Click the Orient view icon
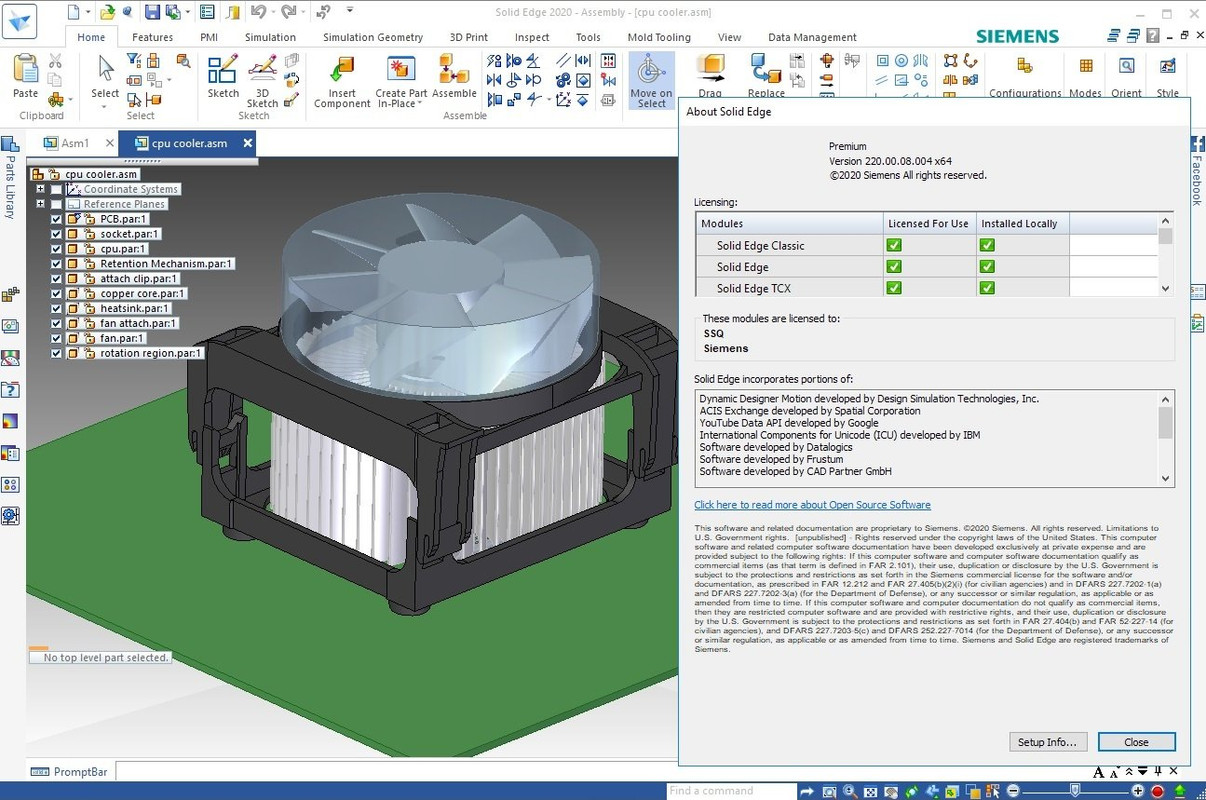Image resolution: width=1206 pixels, height=800 pixels. point(1127,66)
